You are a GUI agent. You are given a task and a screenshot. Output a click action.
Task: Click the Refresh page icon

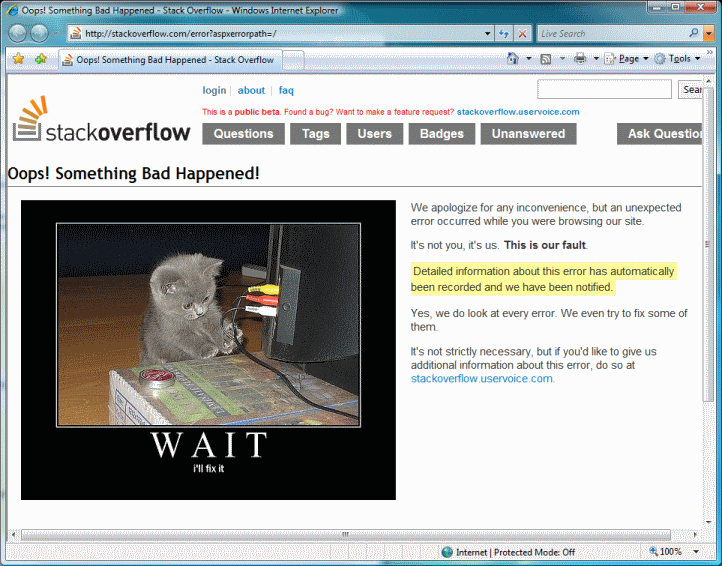pyautogui.click(x=504, y=34)
